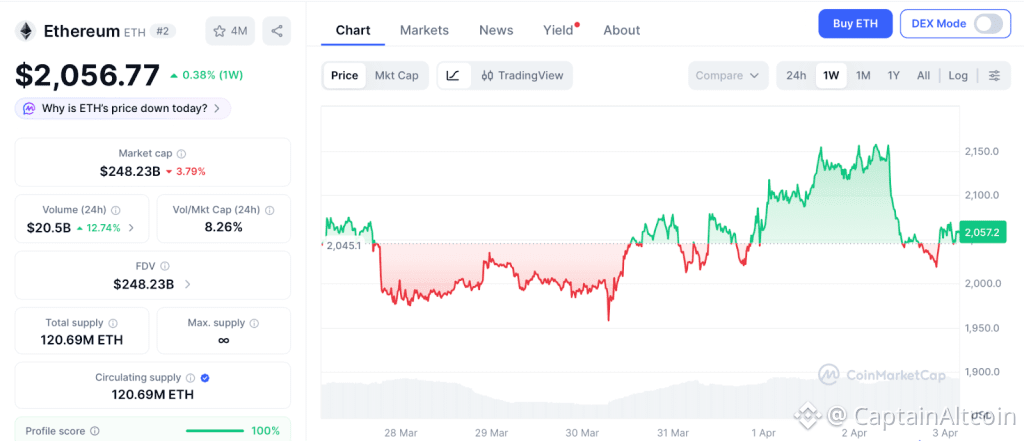
Task: Click the Profile score progress bar
Action: (214, 431)
